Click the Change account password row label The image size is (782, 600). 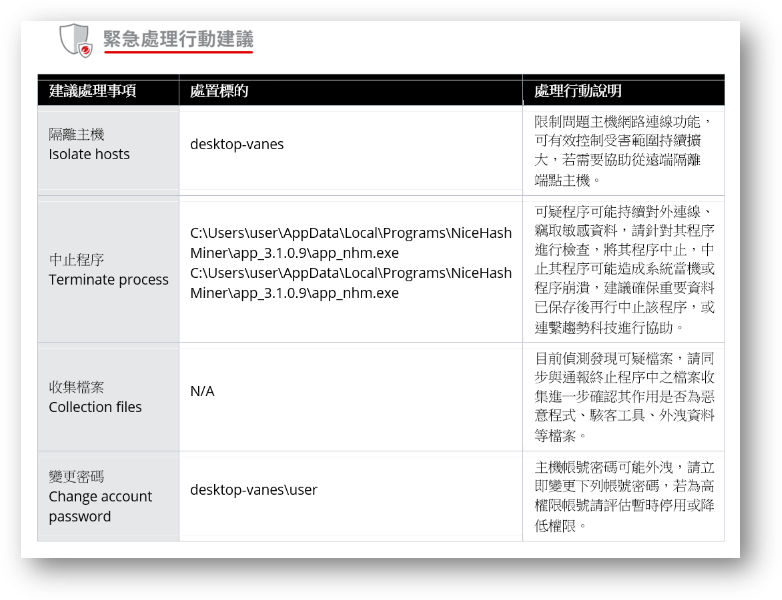[x=100, y=496]
